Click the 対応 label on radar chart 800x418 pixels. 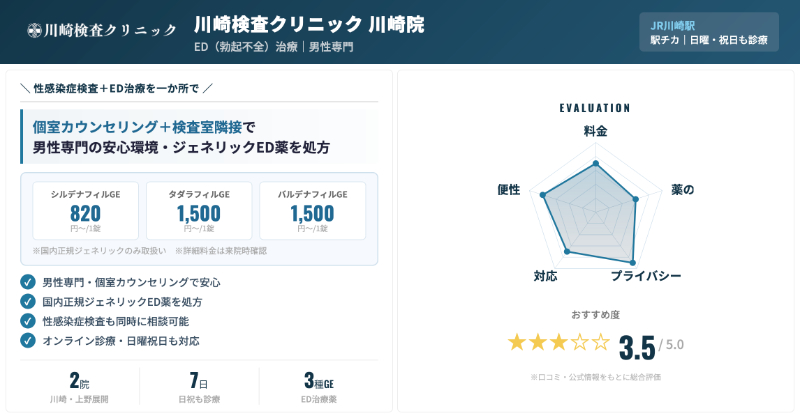click(545, 275)
